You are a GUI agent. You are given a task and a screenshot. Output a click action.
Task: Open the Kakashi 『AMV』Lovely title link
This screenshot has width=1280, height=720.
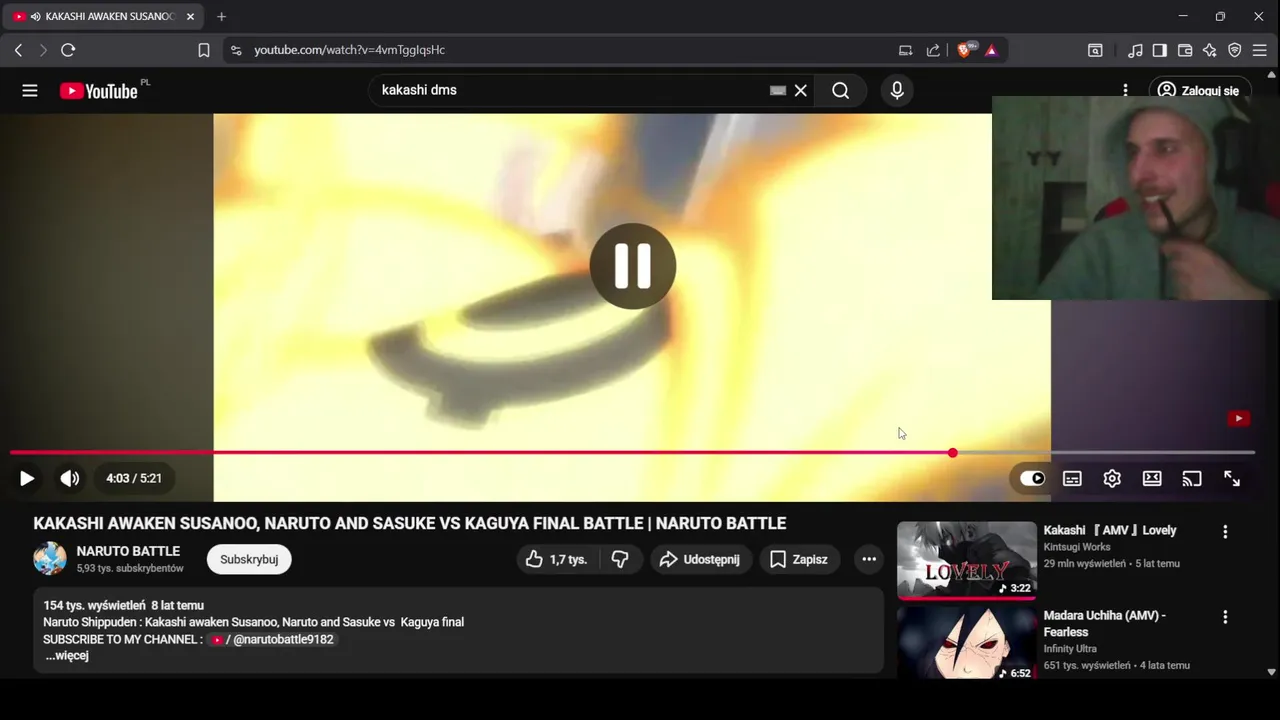1110,530
